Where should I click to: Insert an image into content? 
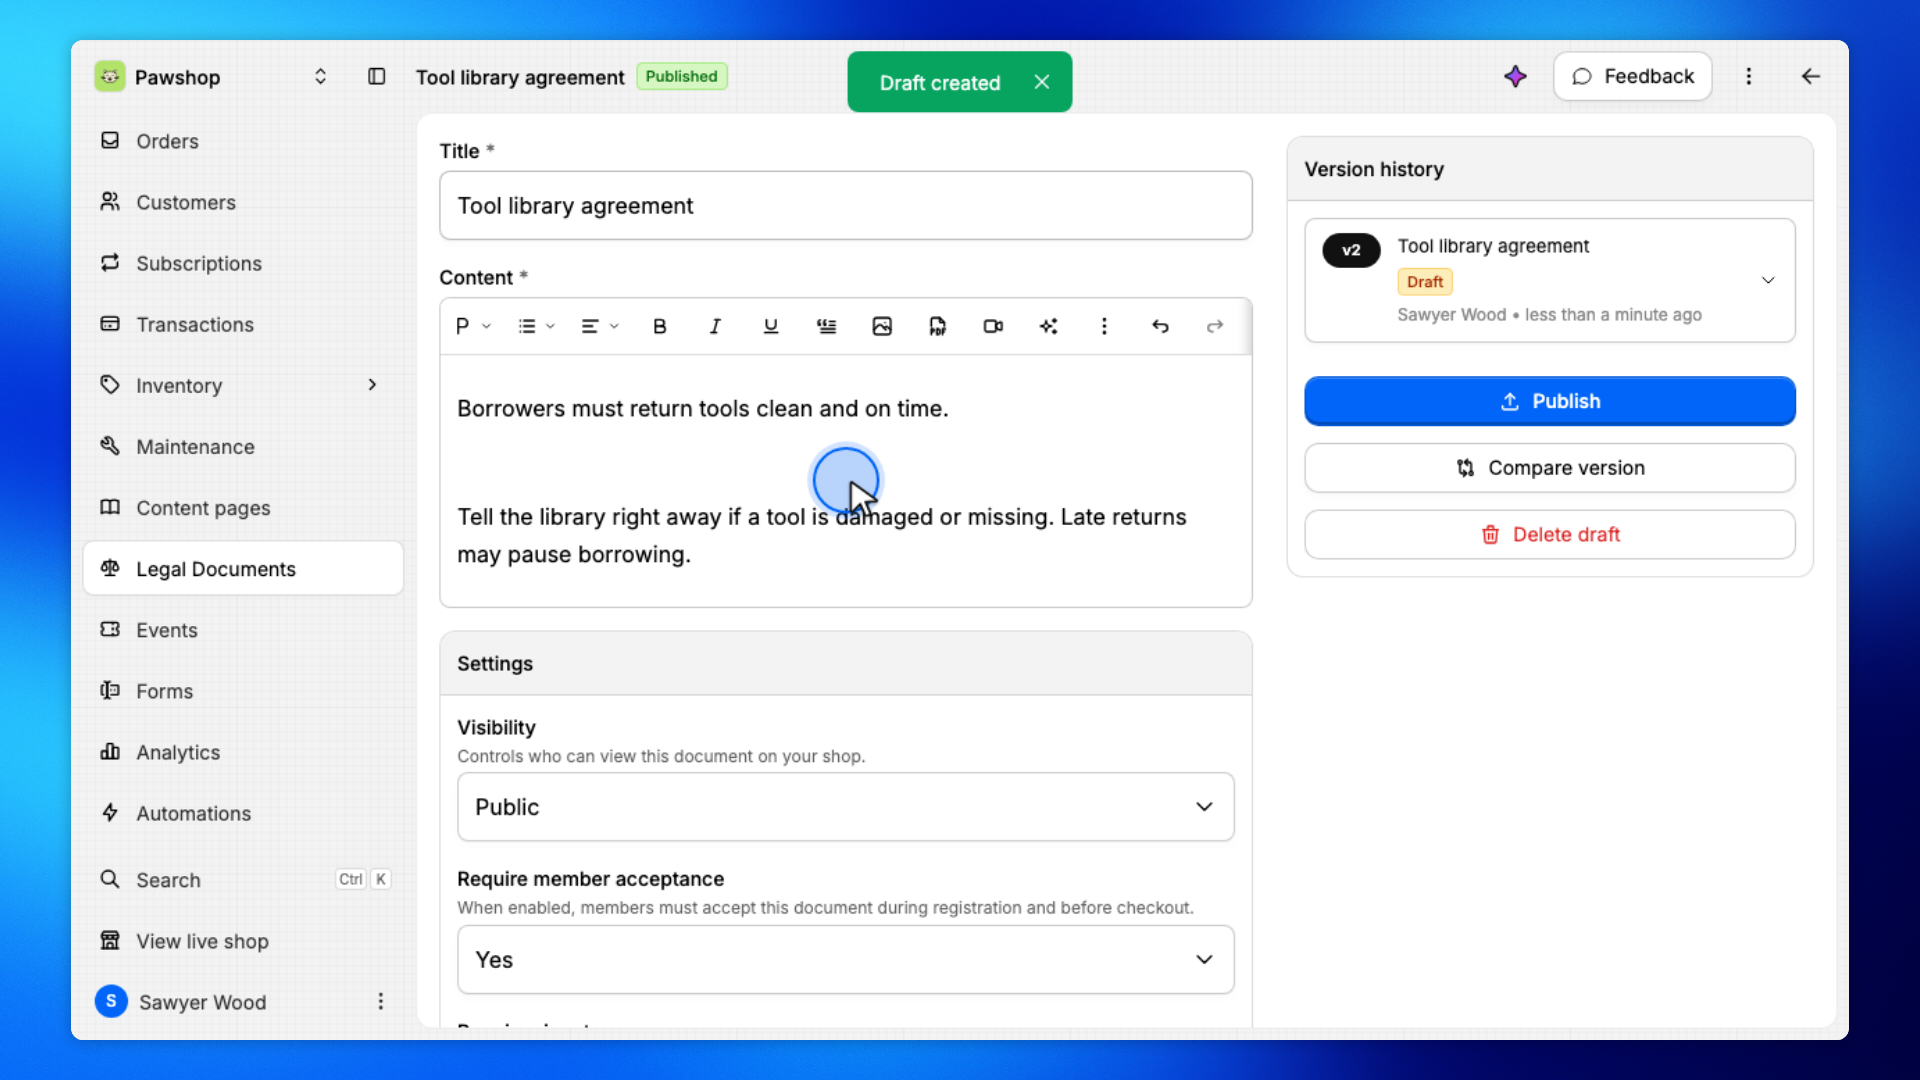click(x=882, y=326)
